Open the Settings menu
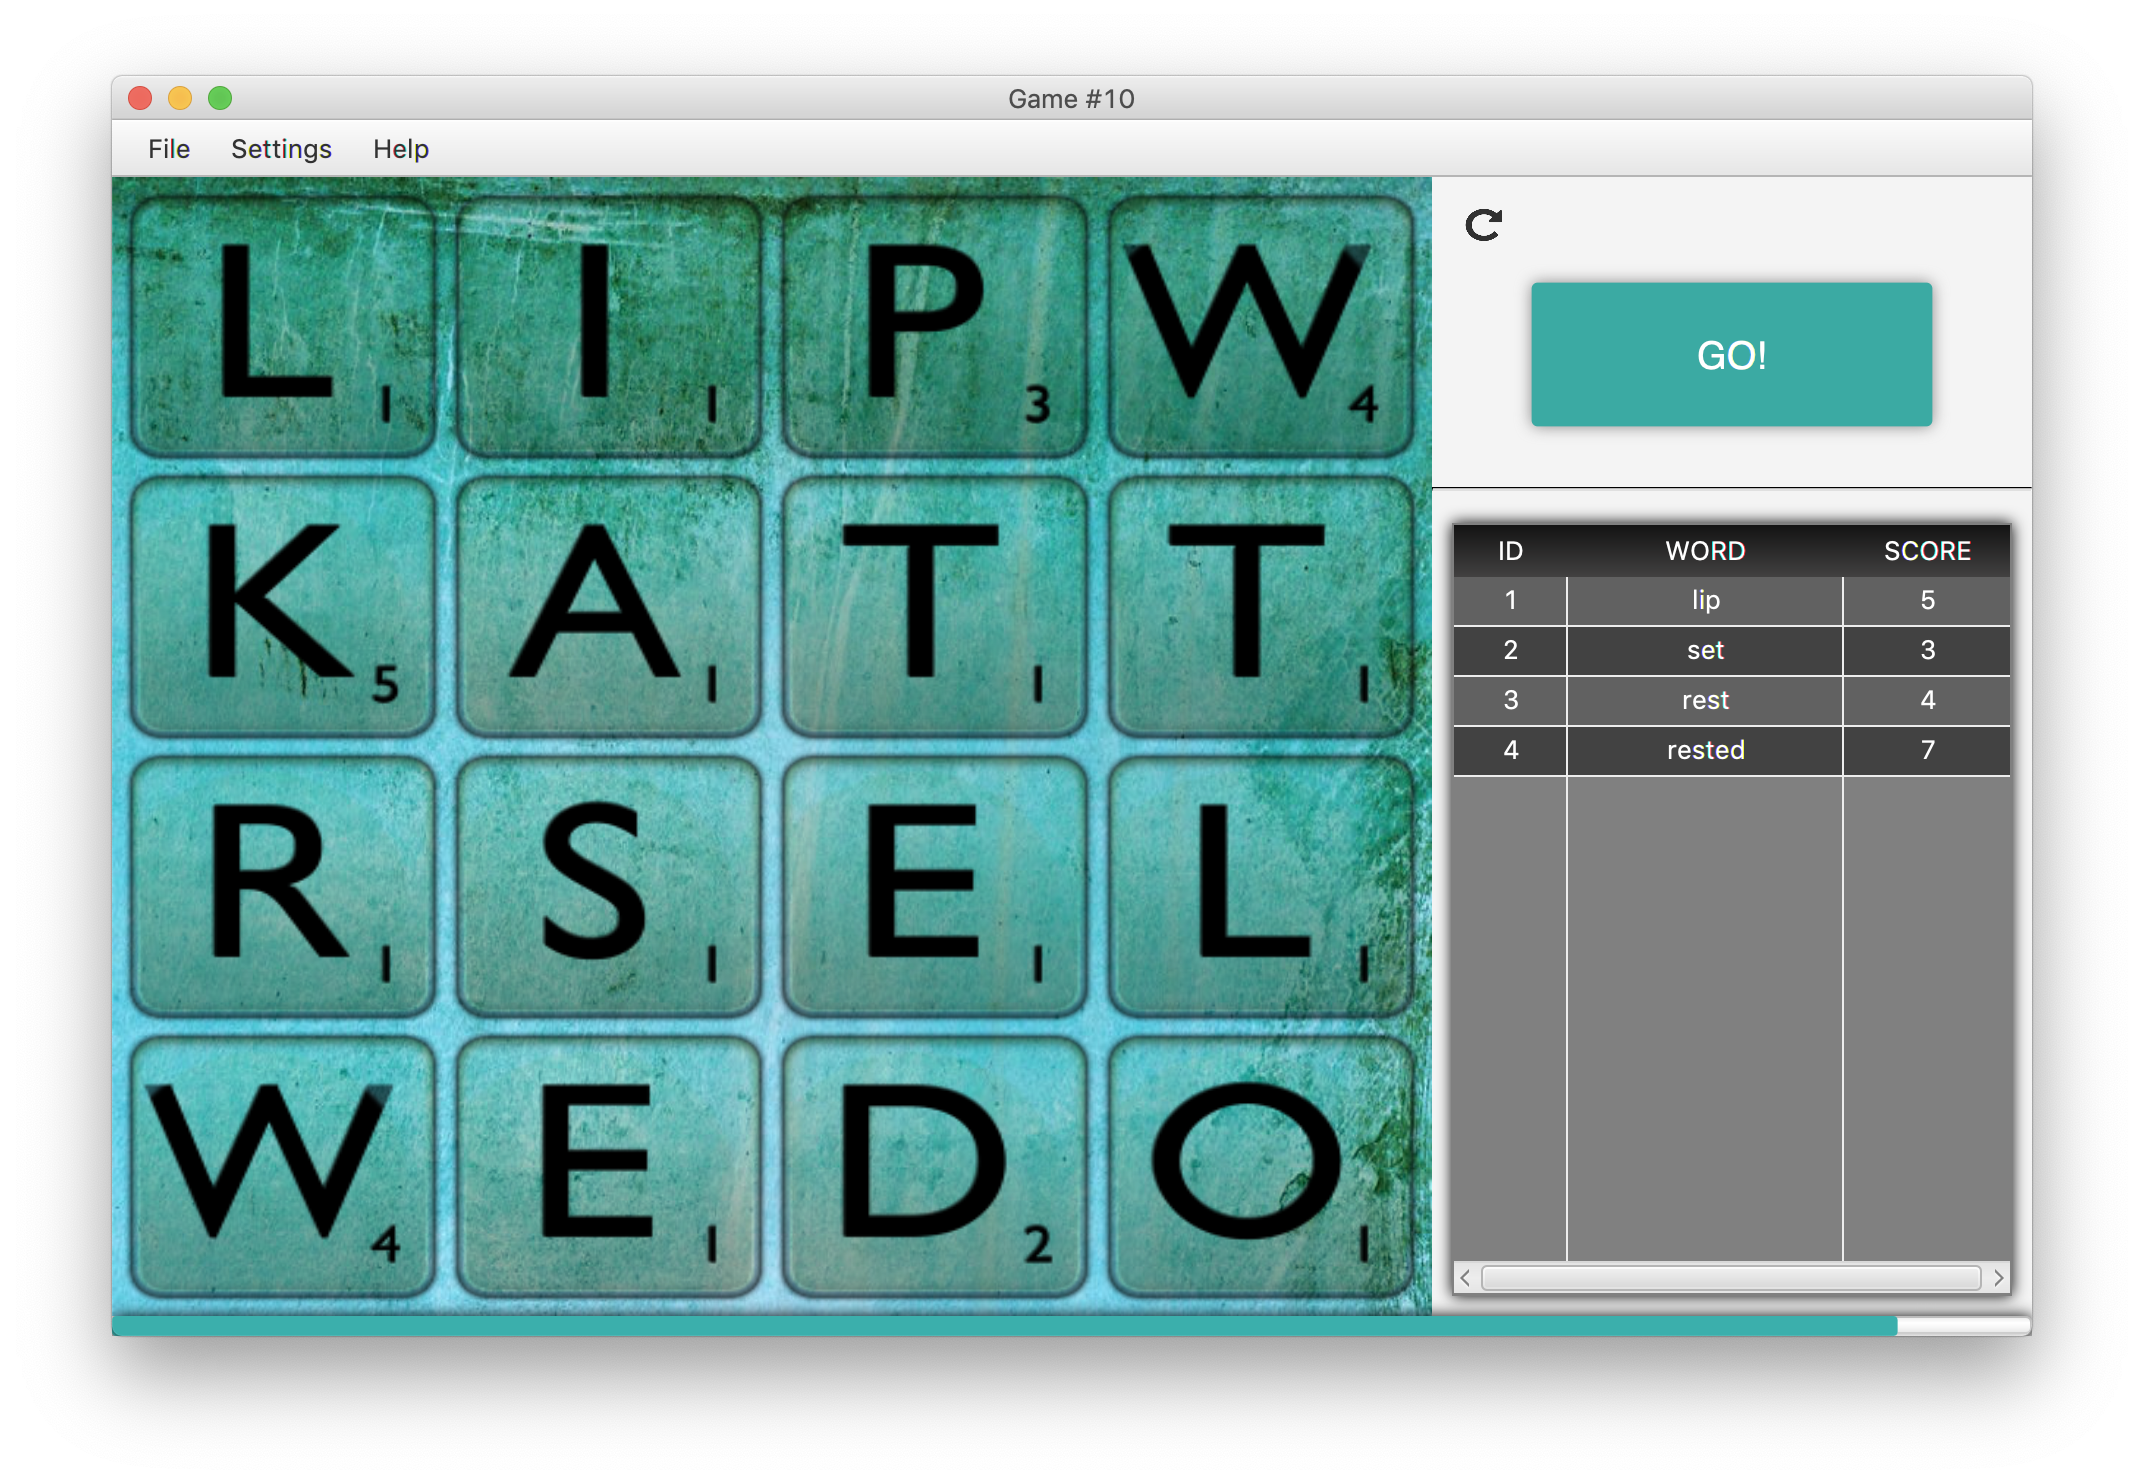Viewport: 2144px width, 1484px height. tap(281, 149)
